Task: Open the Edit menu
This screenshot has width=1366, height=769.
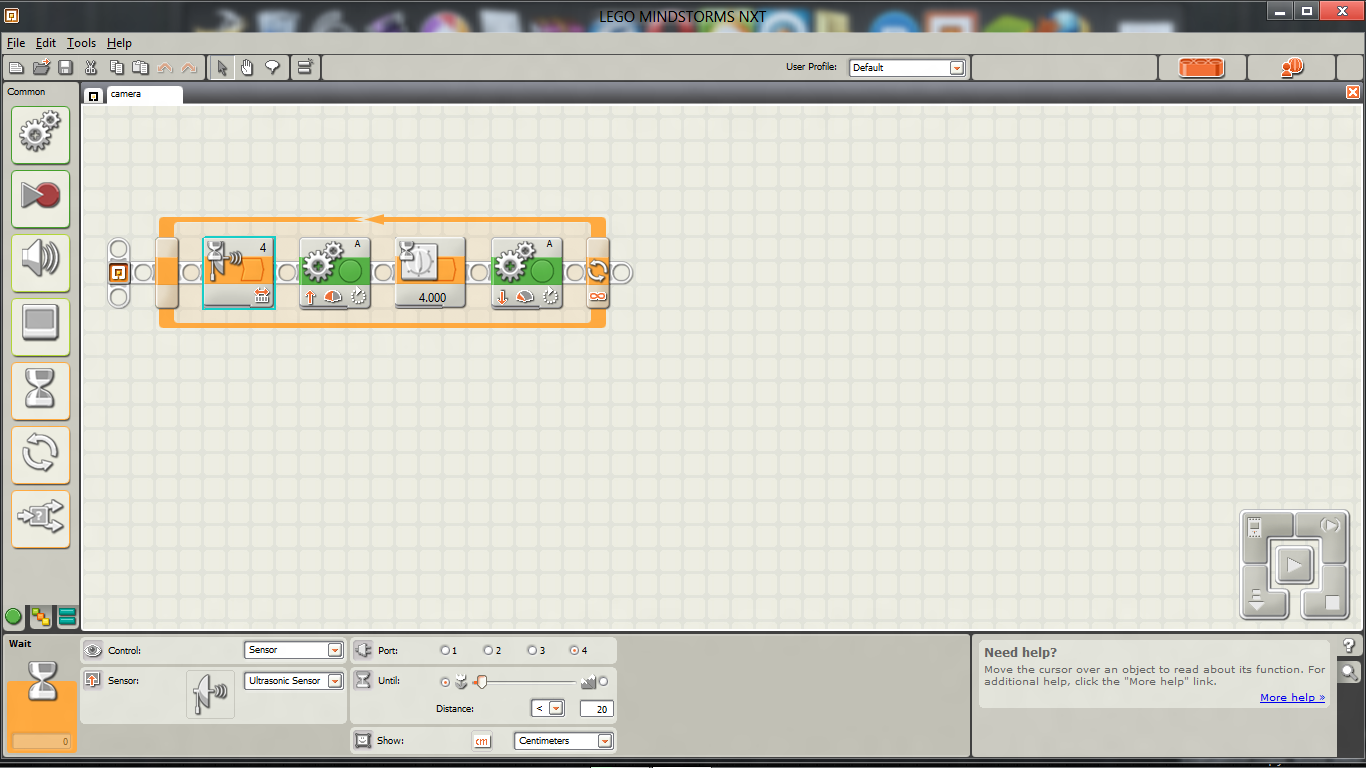Action: pyautogui.click(x=46, y=43)
